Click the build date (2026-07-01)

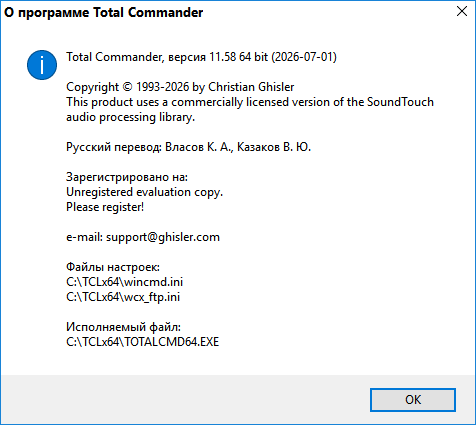304,57
